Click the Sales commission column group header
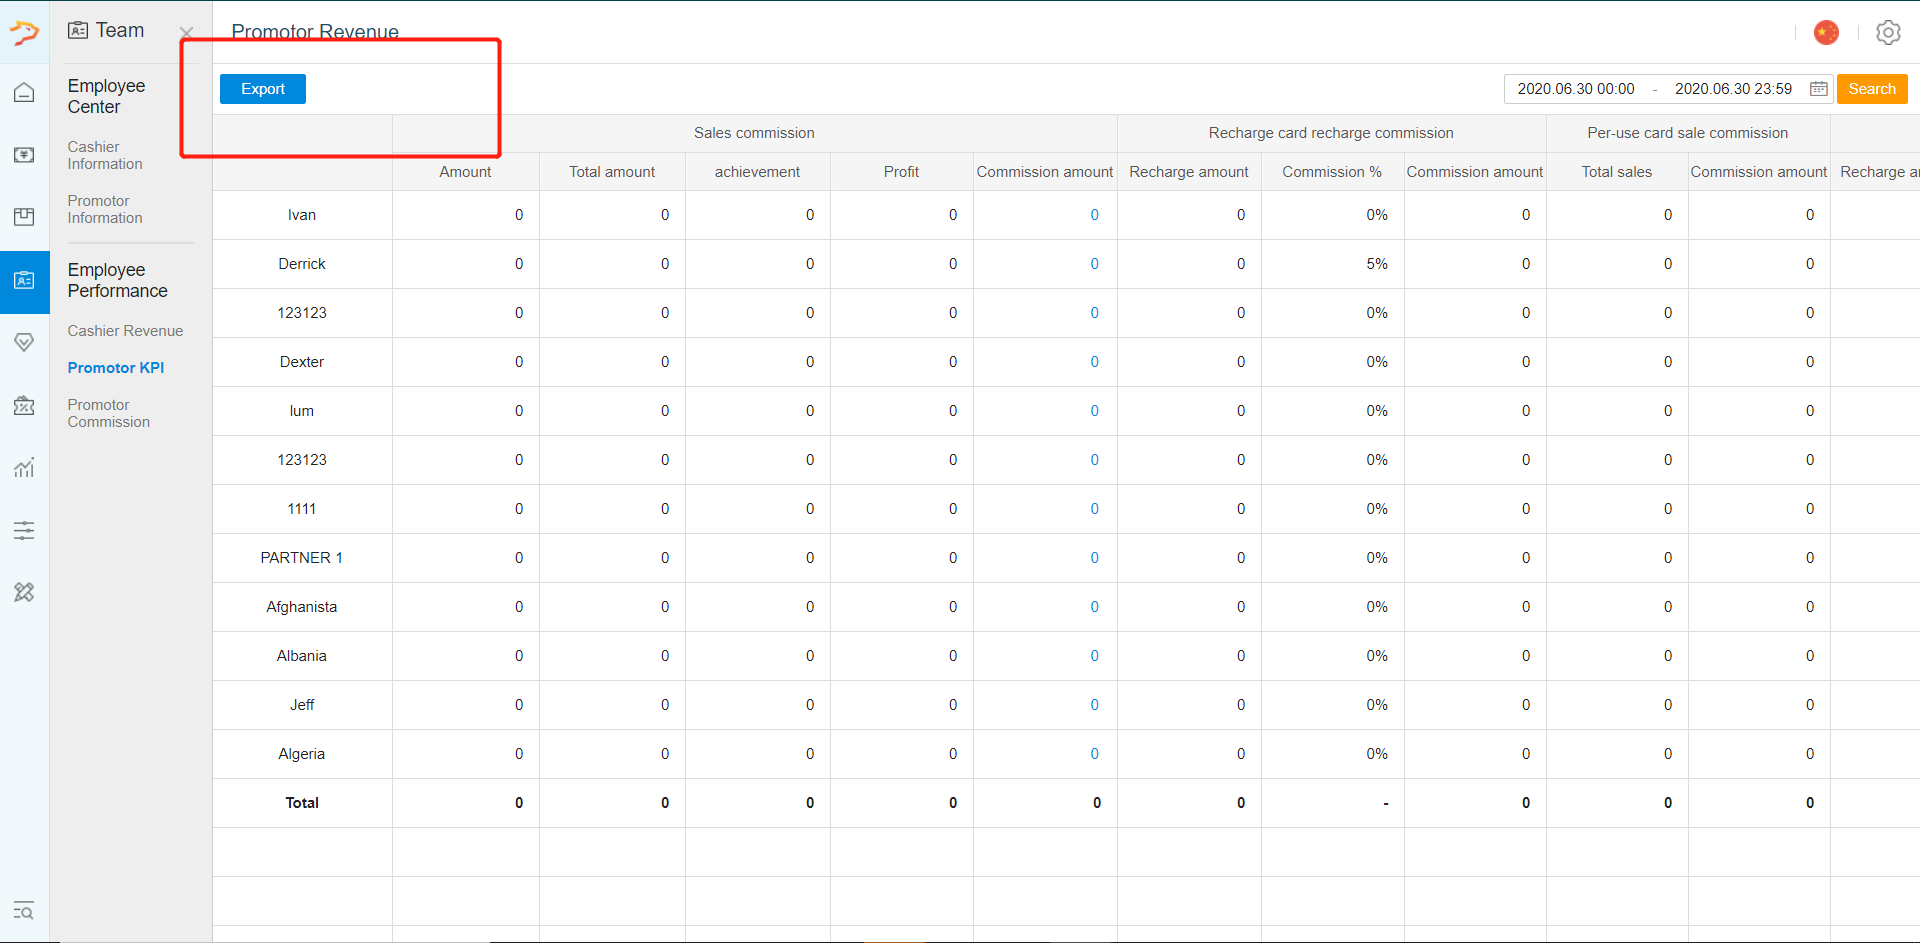This screenshot has height=943, width=1920. click(x=754, y=133)
